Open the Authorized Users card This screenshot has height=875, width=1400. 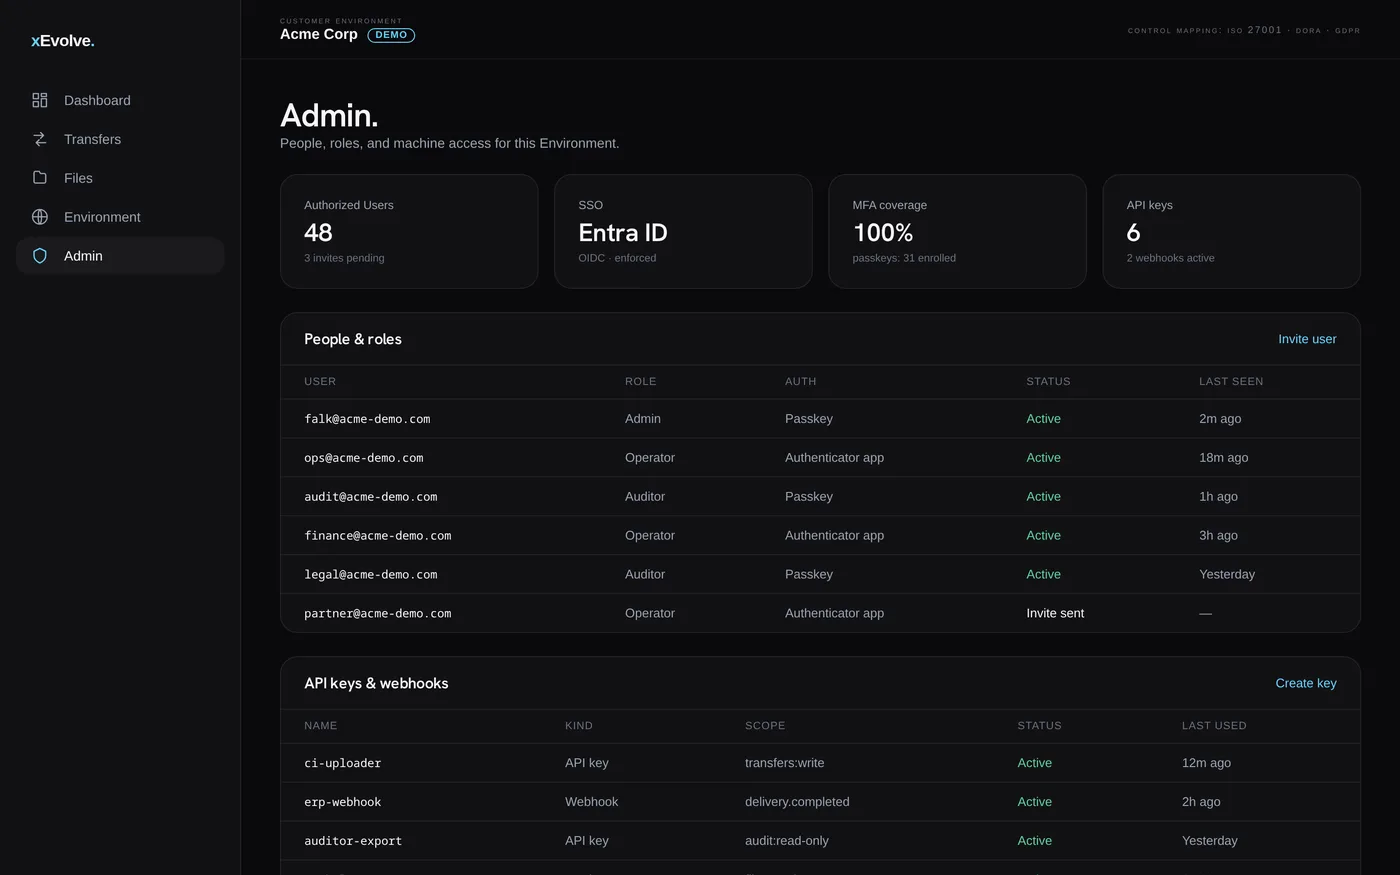(x=409, y=232)
